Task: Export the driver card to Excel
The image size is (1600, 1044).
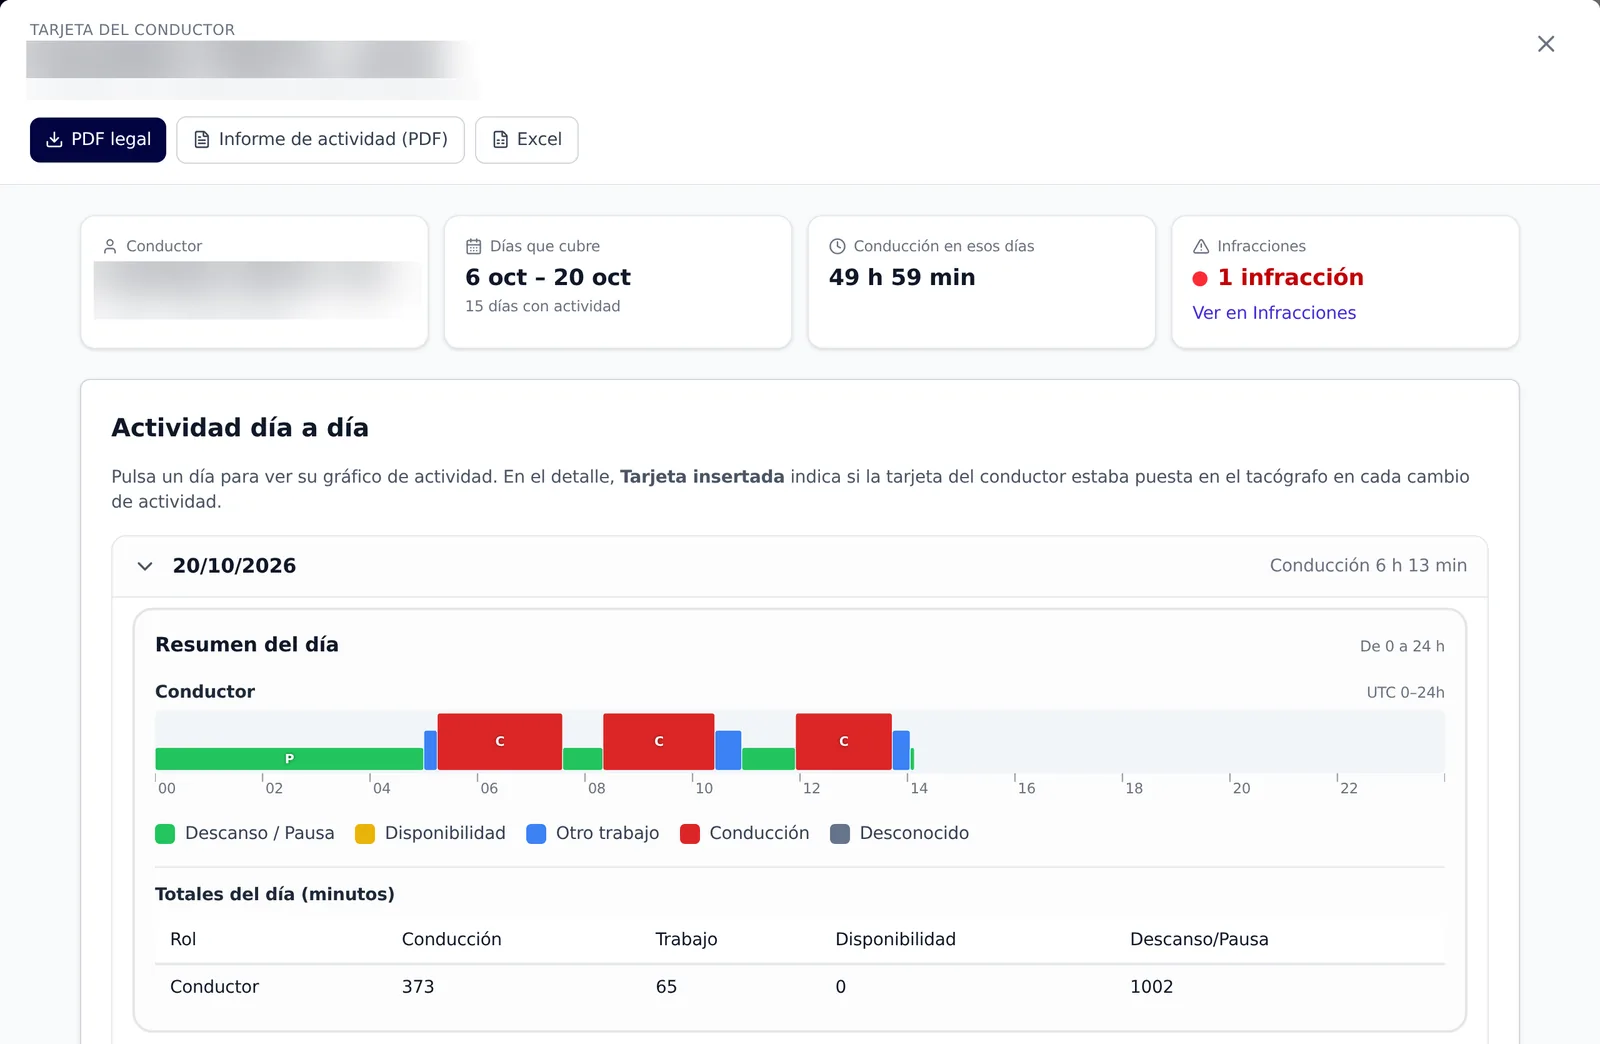Action: click(527, 140)
